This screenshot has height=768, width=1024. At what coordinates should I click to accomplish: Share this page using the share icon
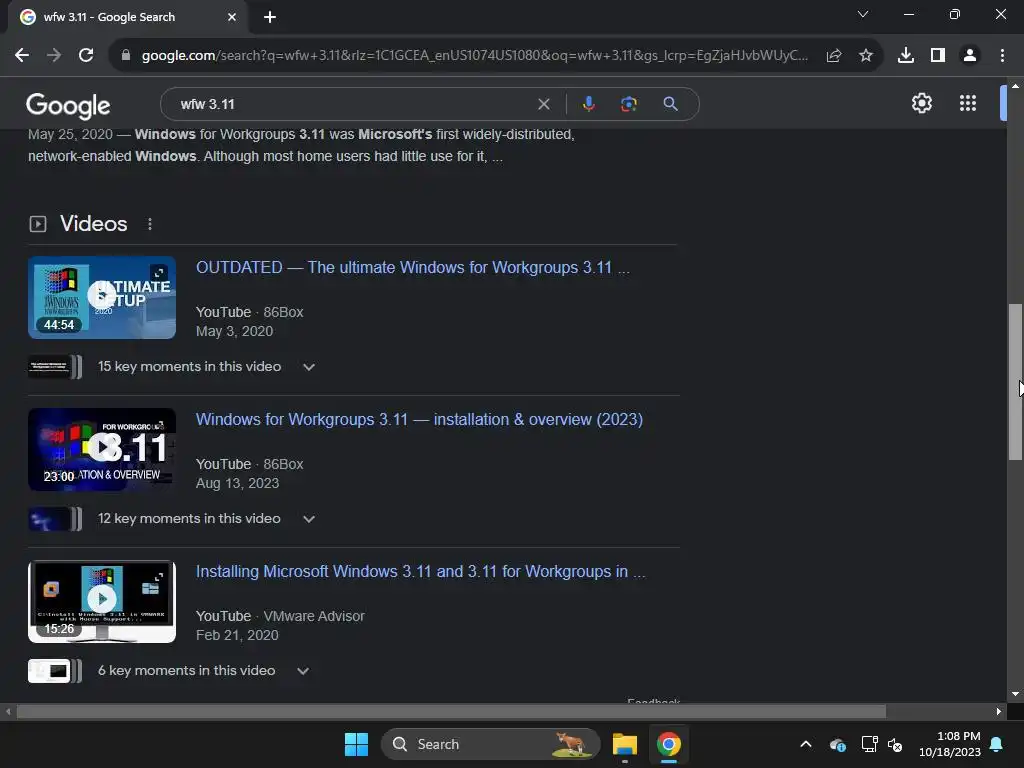coord(834,56)
